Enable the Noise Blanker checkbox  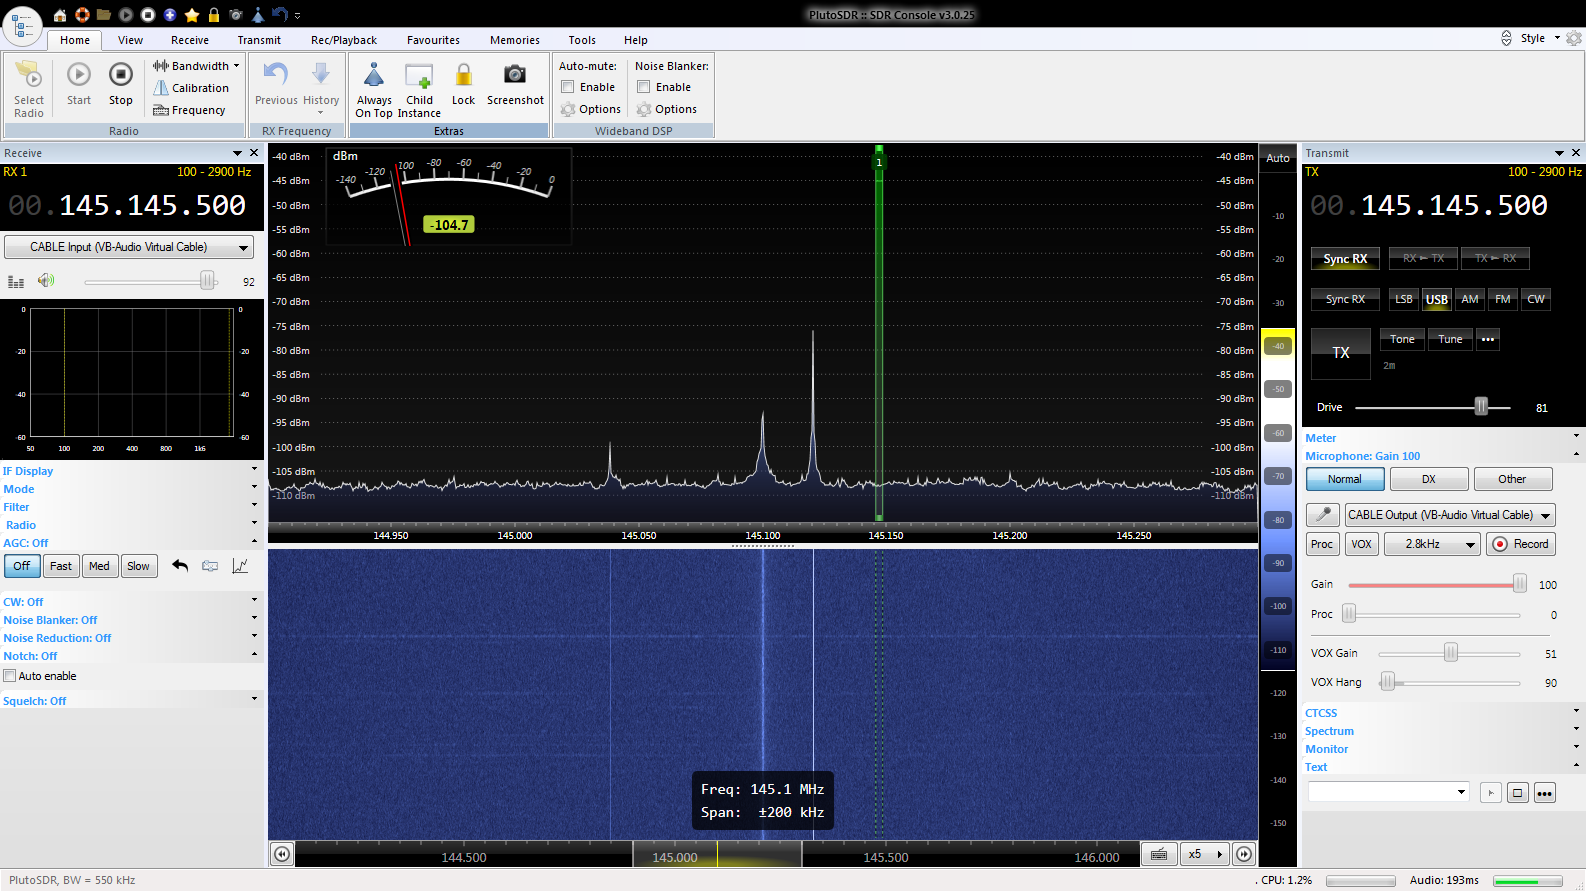click(x=644, y=87)
